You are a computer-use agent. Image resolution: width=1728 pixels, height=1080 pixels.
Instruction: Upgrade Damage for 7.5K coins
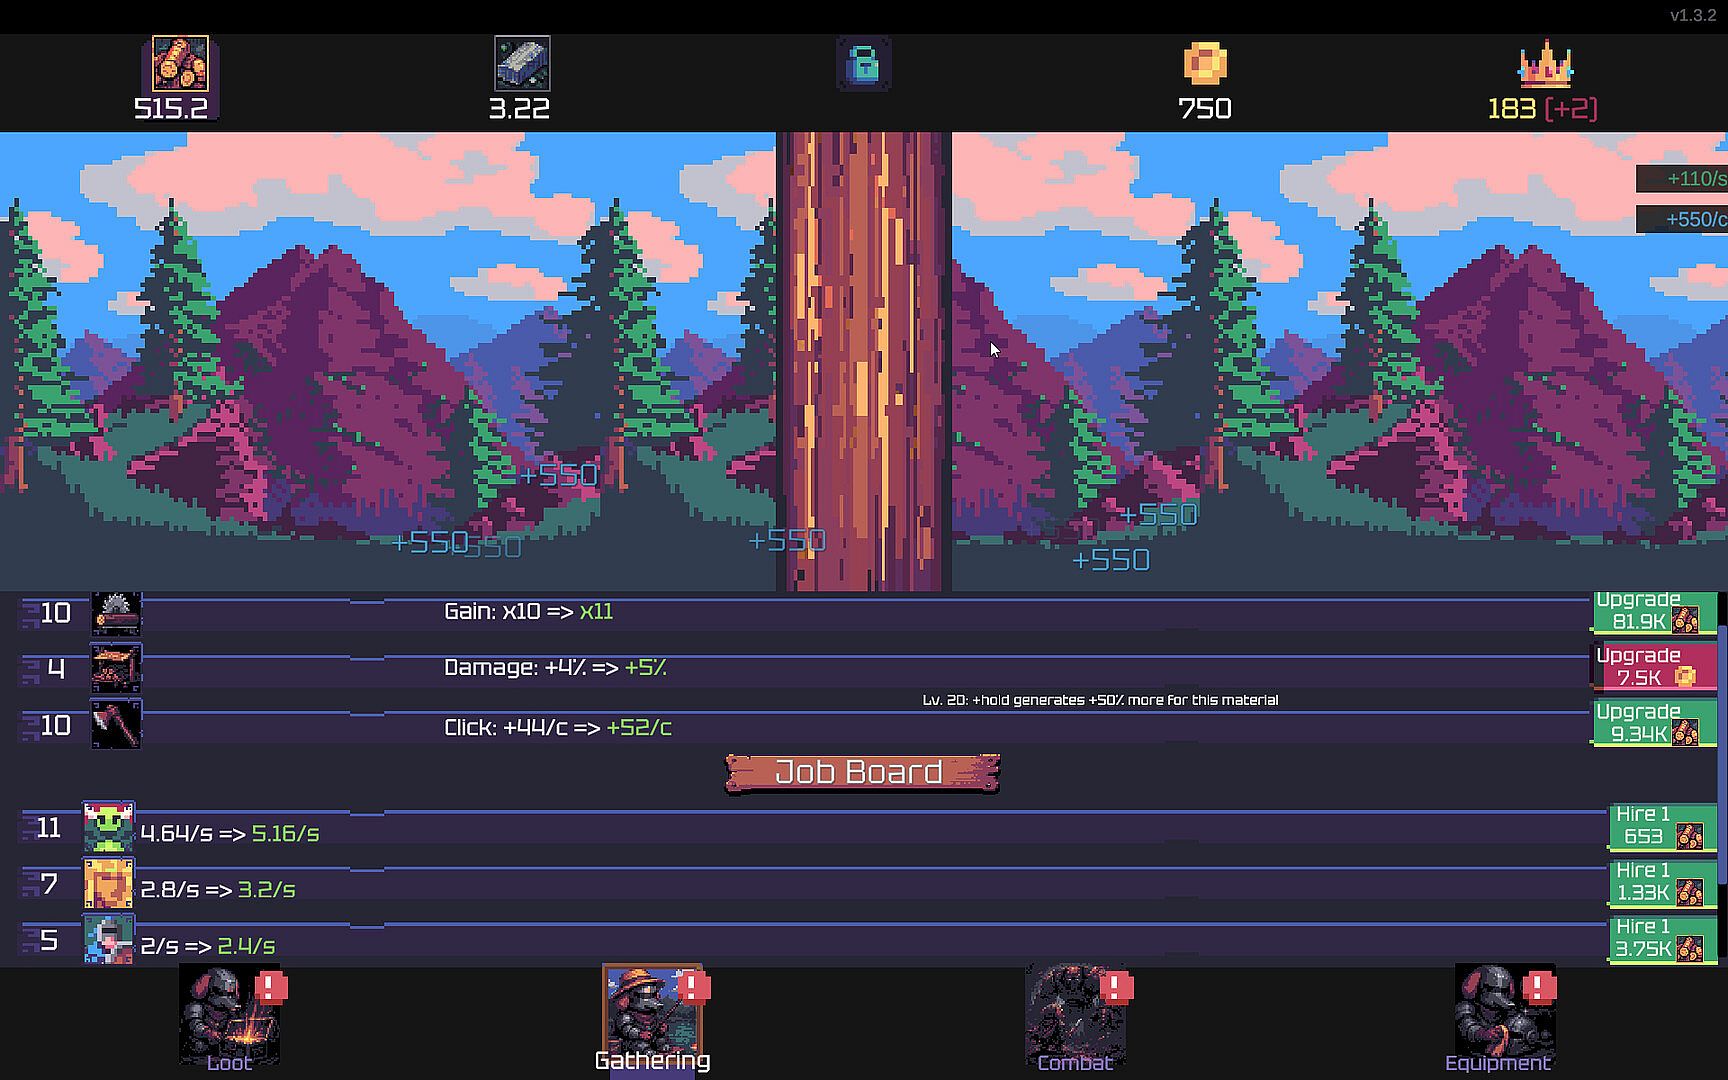(1654, 667)
